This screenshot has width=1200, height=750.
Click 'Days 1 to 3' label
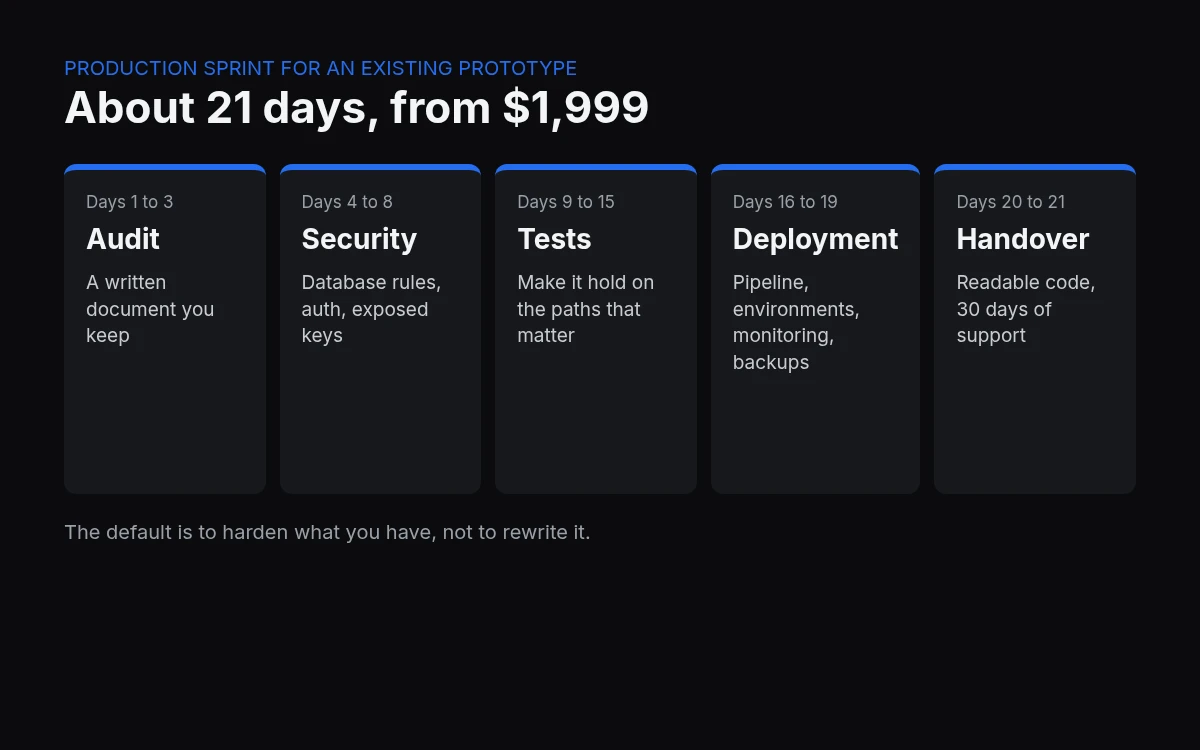[129, 202]
